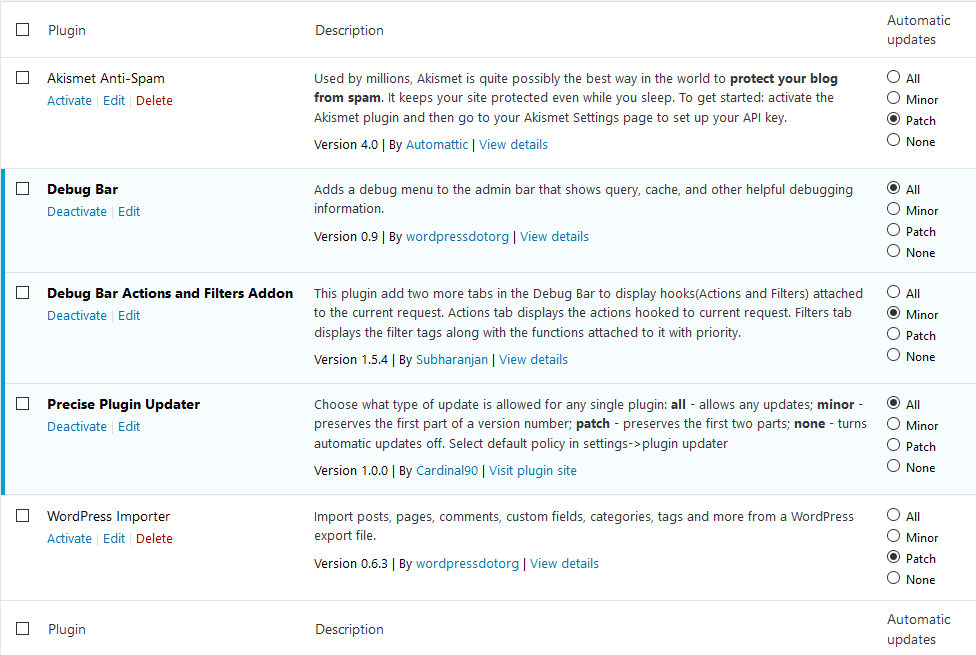Set Akismet automatic updates to All
This screenshot has width=976, height=655.
pos(893,77)
